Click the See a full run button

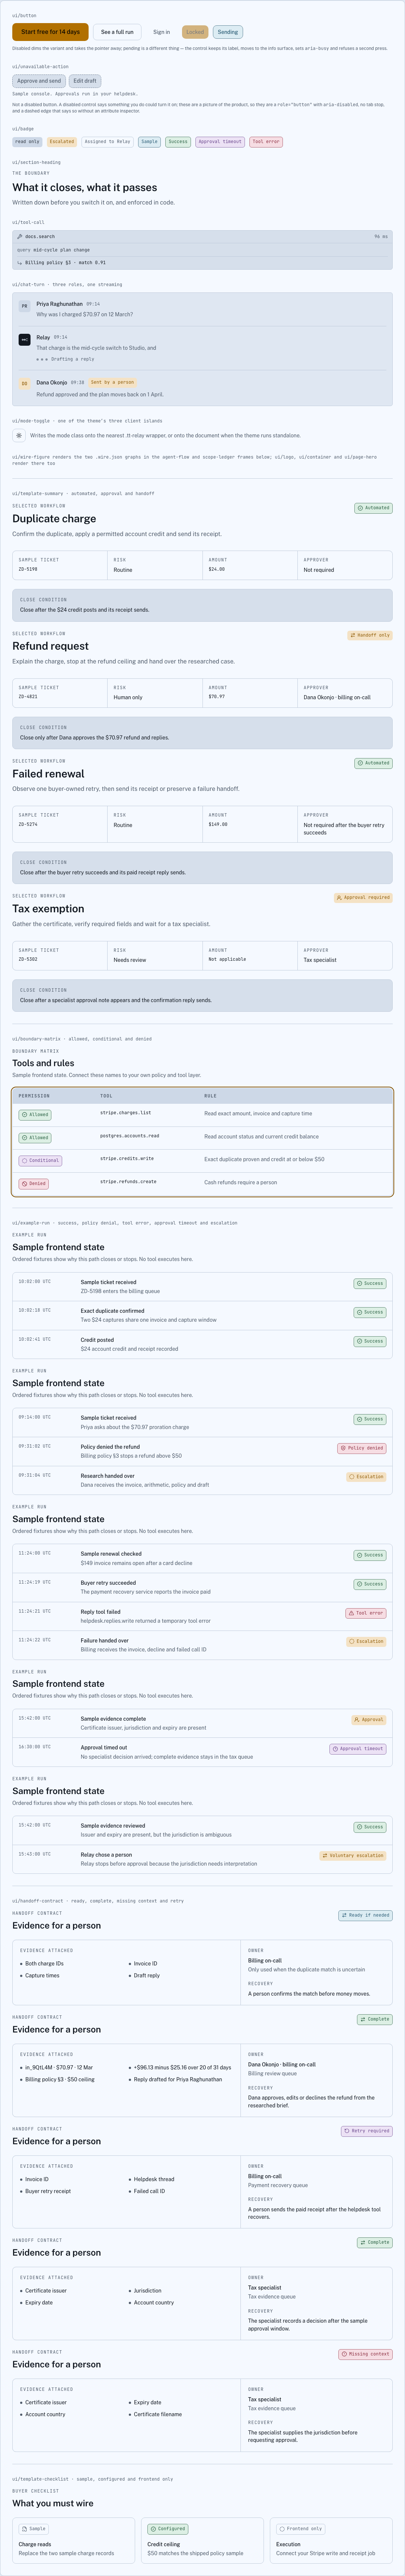[x=117, y=32]
